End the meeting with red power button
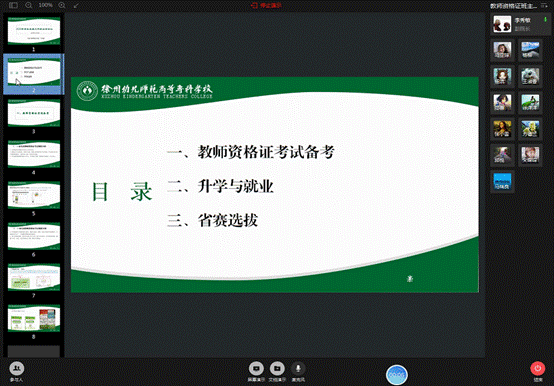Viewport: 554px width, 386px height. point(538,369)
